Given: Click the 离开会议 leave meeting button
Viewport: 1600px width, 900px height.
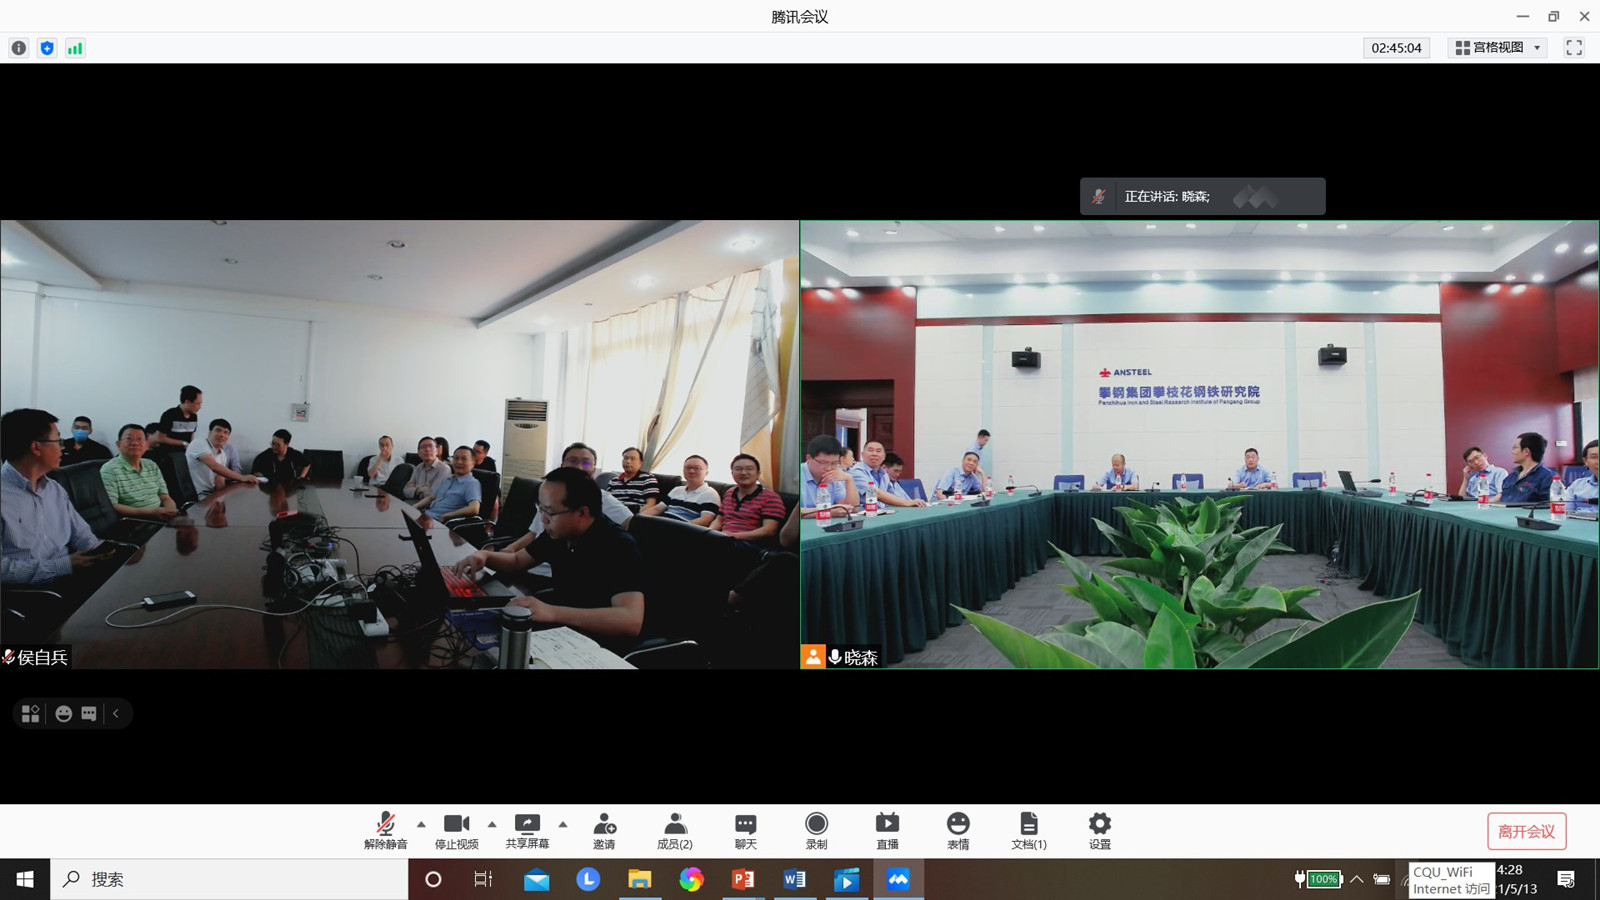Looking at the screenshot, I should pyautogui.click(x=1526, y=831).
